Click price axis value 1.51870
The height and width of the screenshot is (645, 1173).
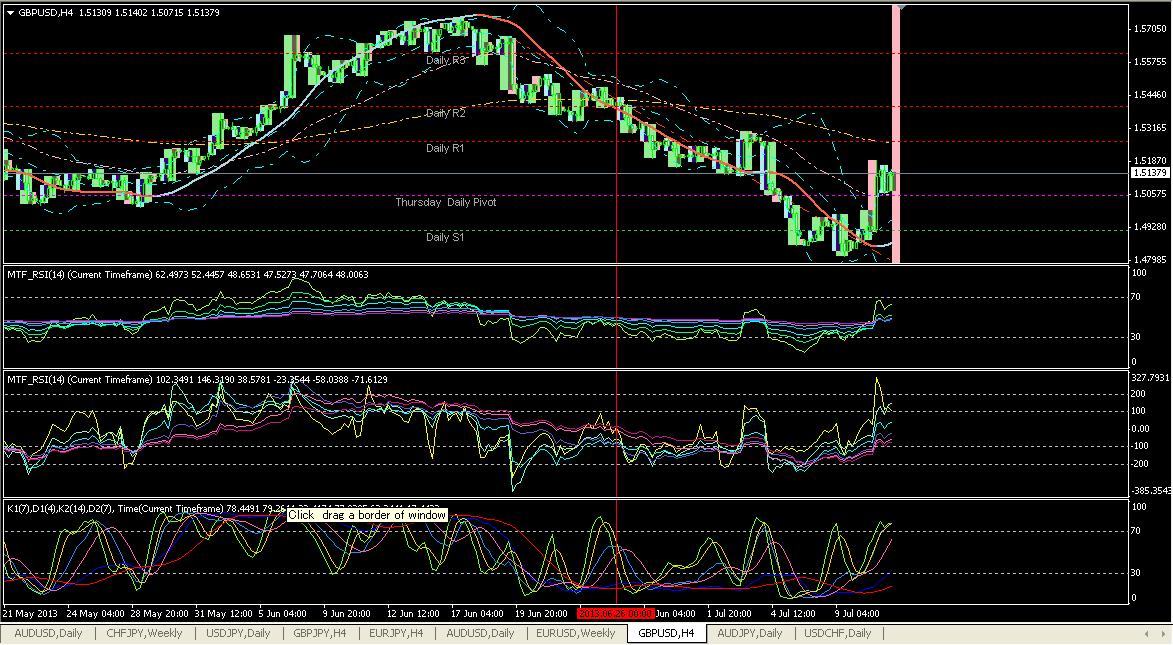click(1150, 161)
